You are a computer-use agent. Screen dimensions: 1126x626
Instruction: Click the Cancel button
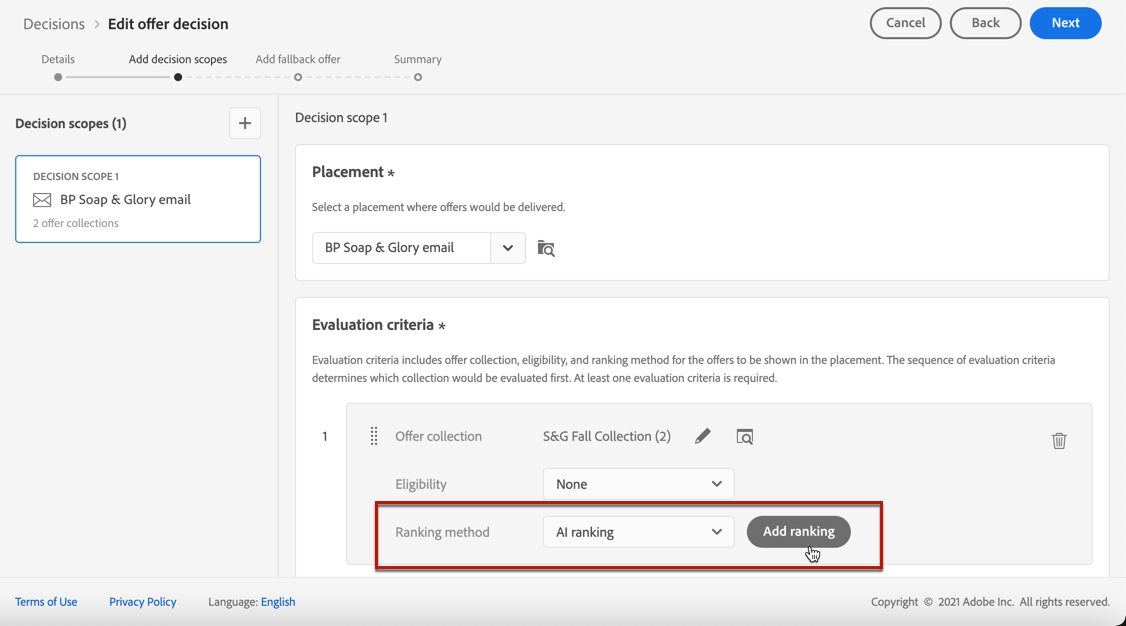coord(905,23)
